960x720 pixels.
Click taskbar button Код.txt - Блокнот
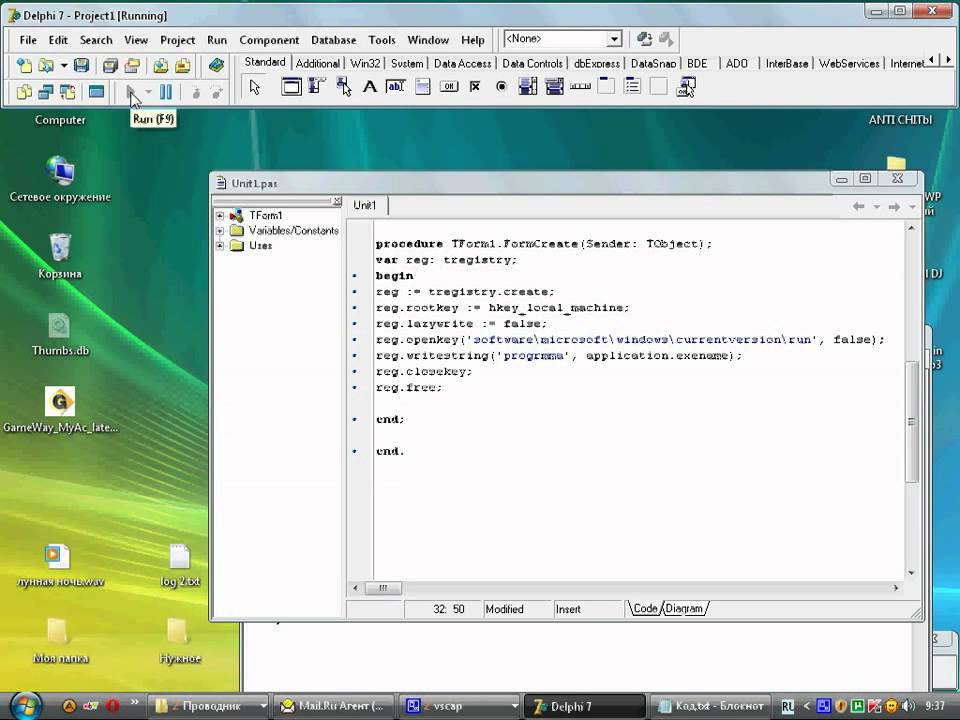[710, 707]
